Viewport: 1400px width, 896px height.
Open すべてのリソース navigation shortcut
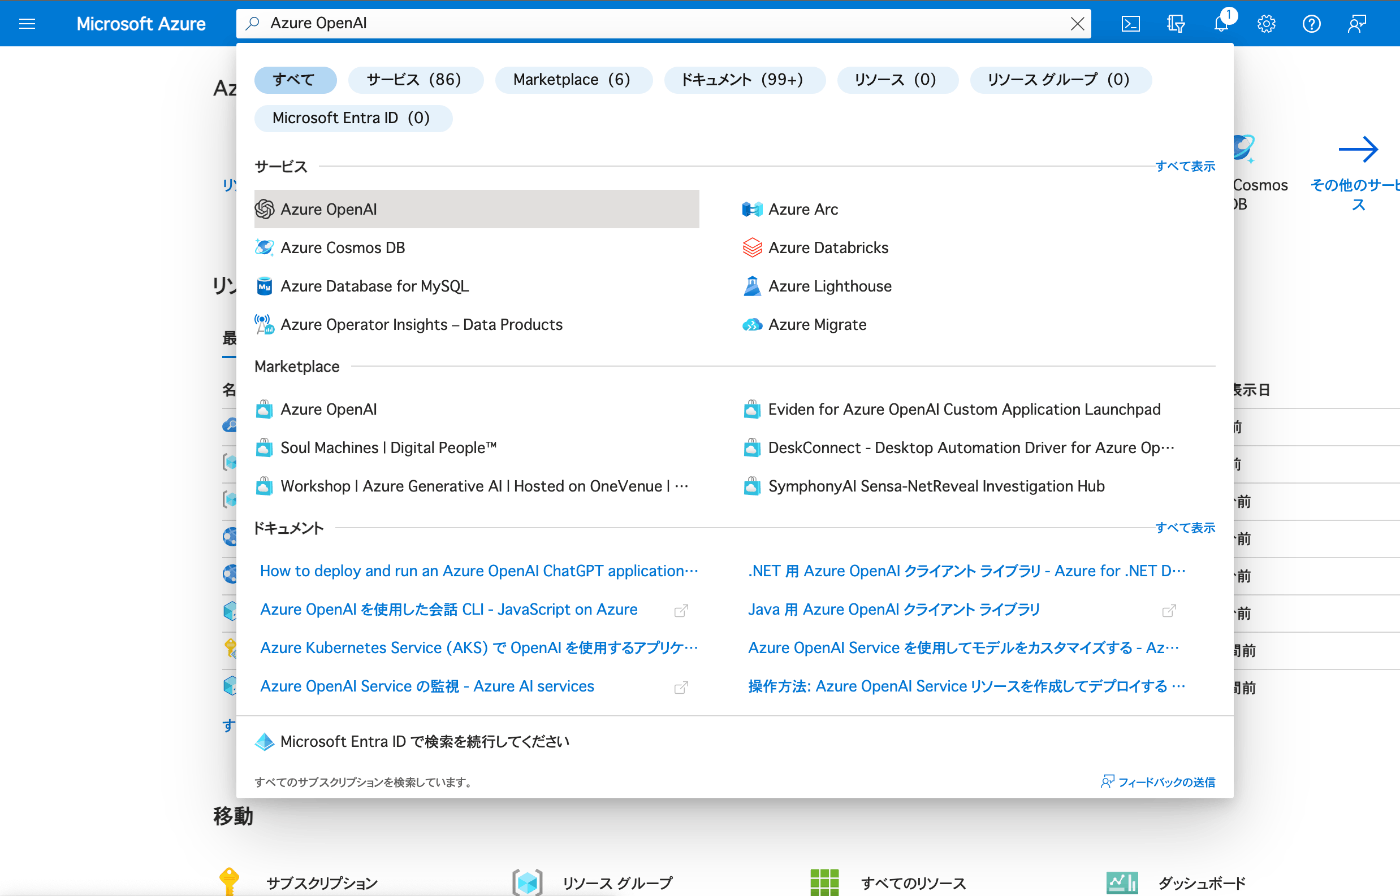[x=914, y=883]
